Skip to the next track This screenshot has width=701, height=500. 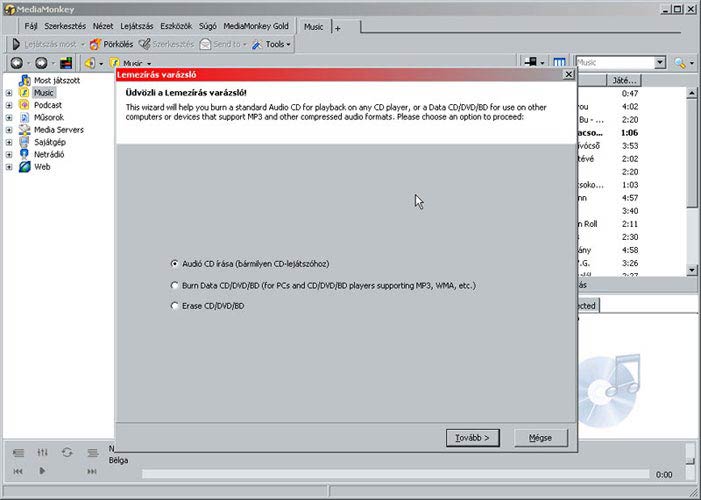tap(92, 470)
